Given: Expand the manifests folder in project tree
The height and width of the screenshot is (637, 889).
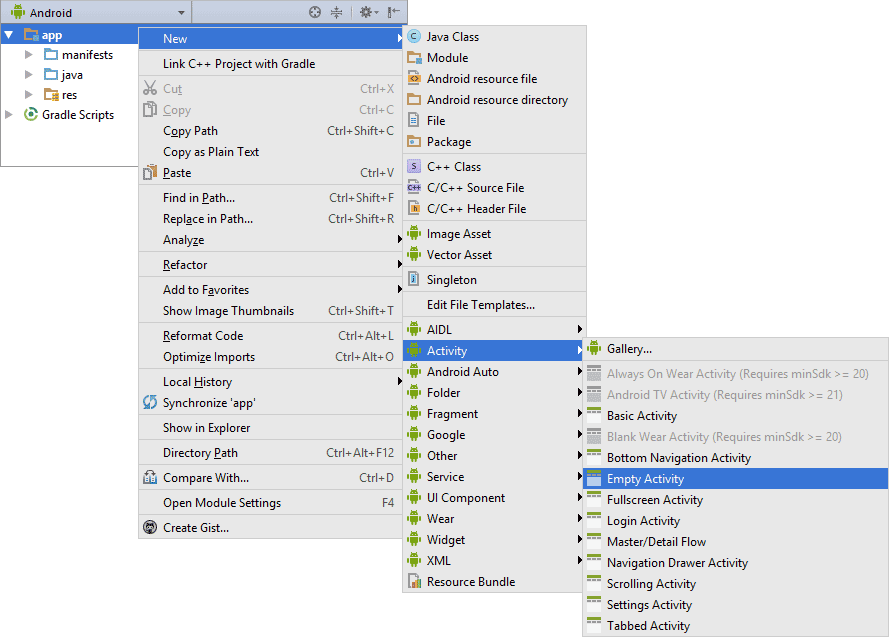Looking at the screenshot, I should click(x=29, y=55).
